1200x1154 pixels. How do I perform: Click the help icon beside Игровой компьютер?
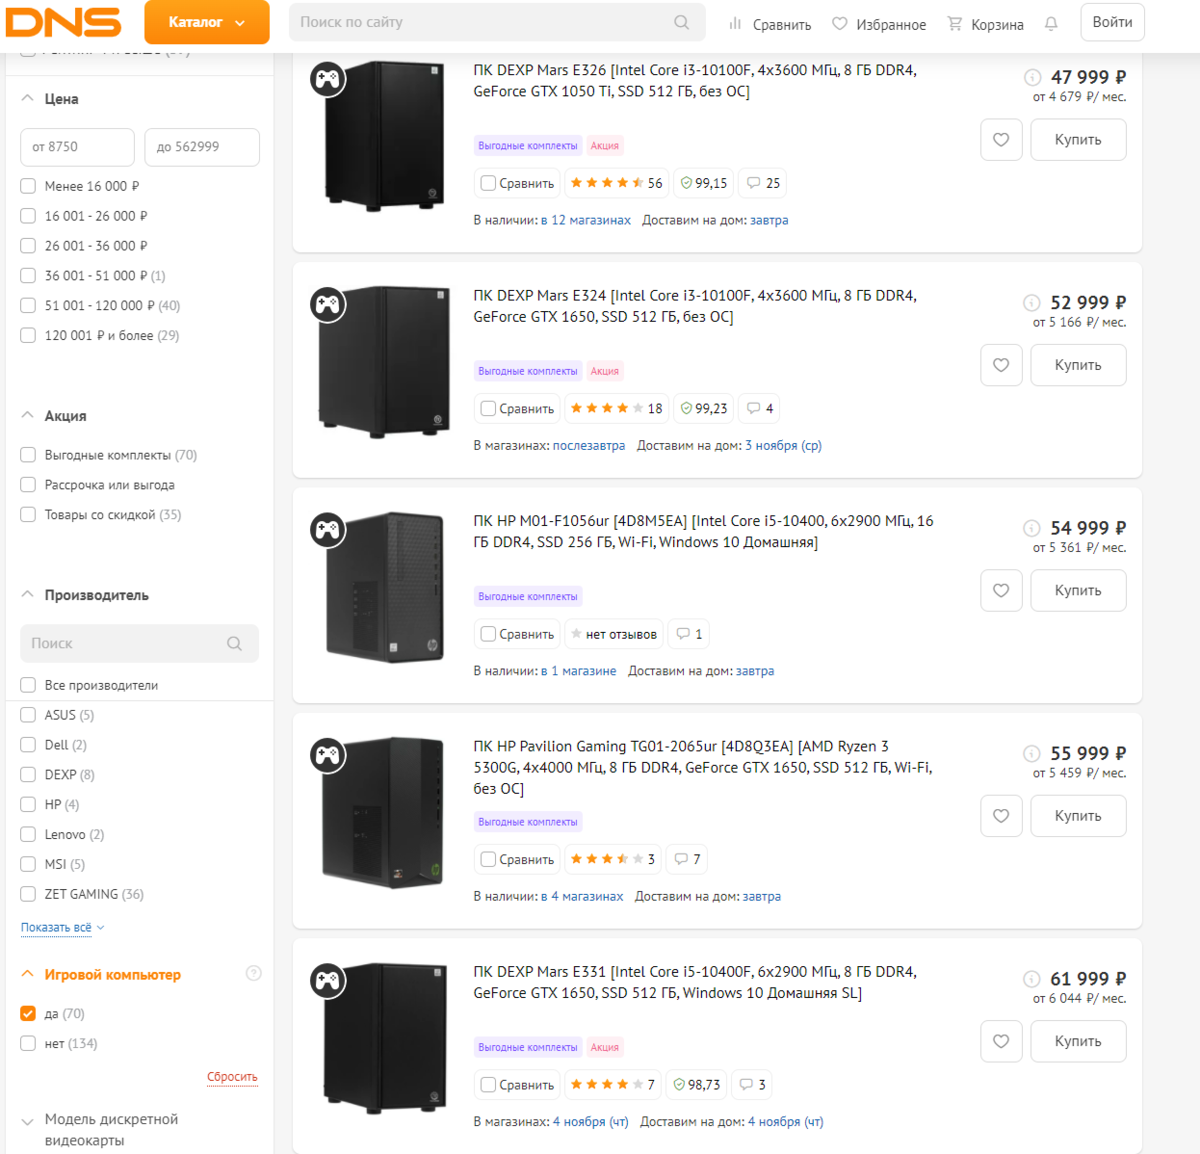click(254, 973)
